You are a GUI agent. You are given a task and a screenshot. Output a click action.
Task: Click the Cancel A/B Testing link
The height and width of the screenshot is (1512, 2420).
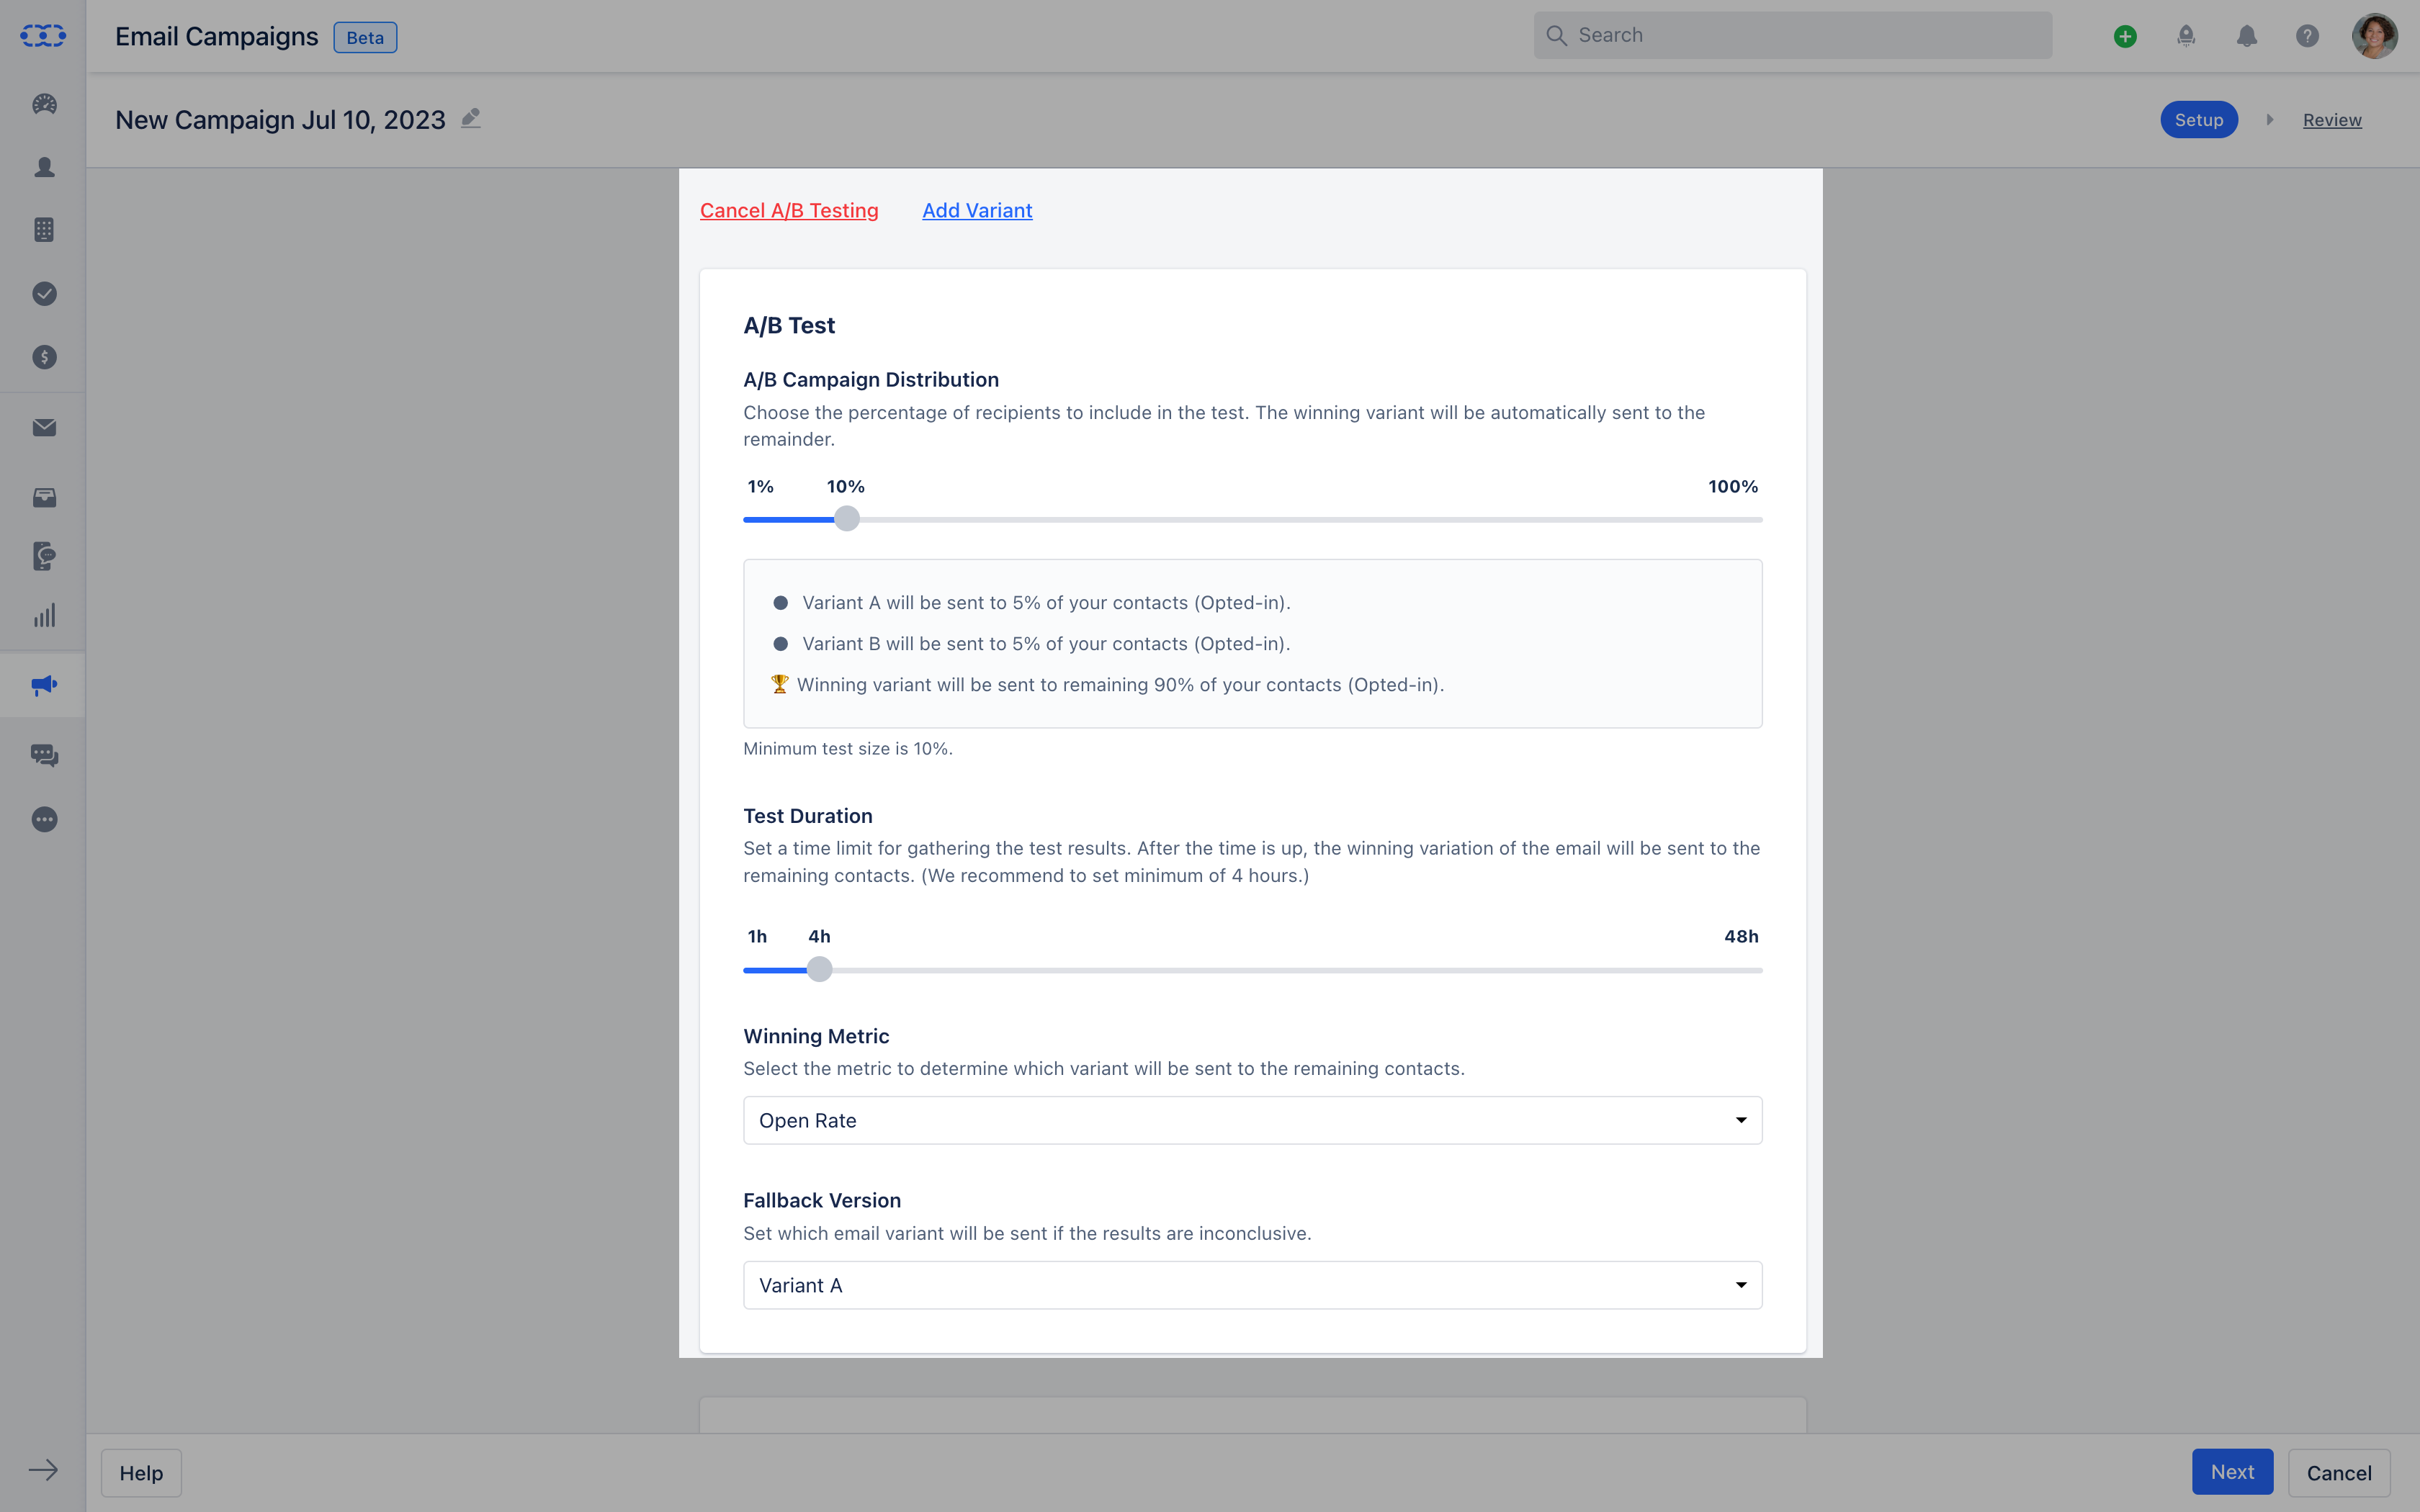[789, 210]
